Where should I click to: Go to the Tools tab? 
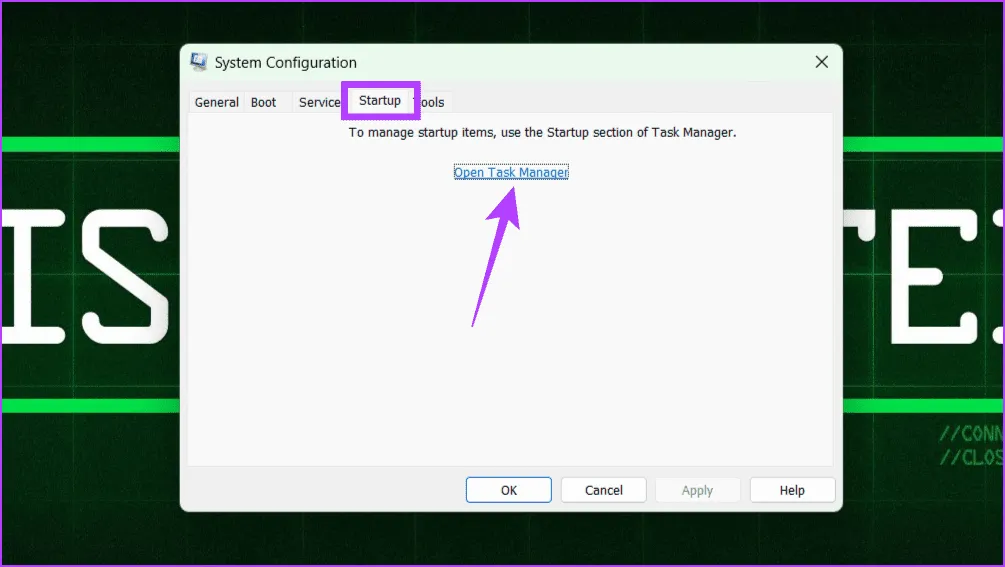pos(434,102)
